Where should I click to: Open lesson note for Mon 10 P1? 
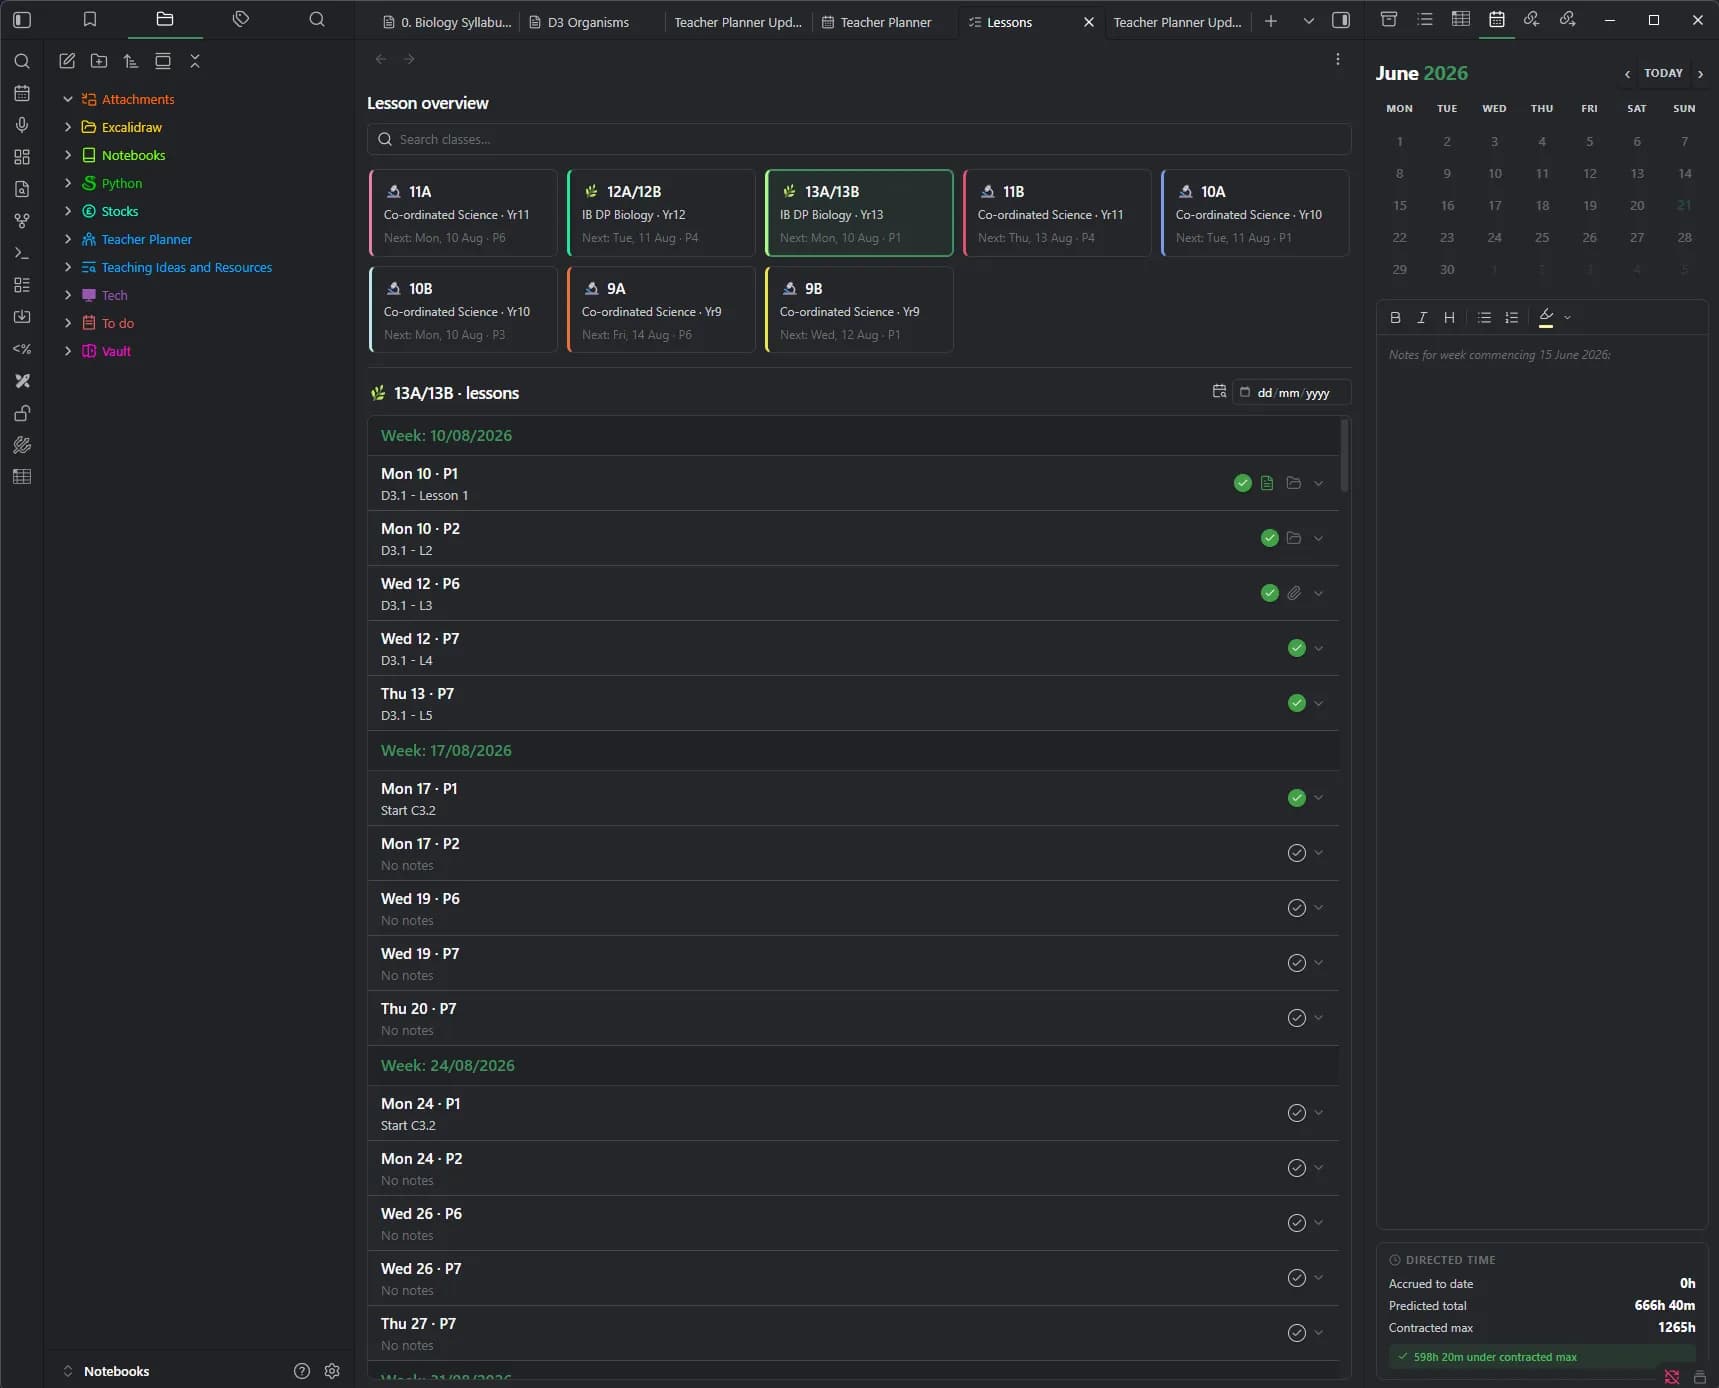1267,483
